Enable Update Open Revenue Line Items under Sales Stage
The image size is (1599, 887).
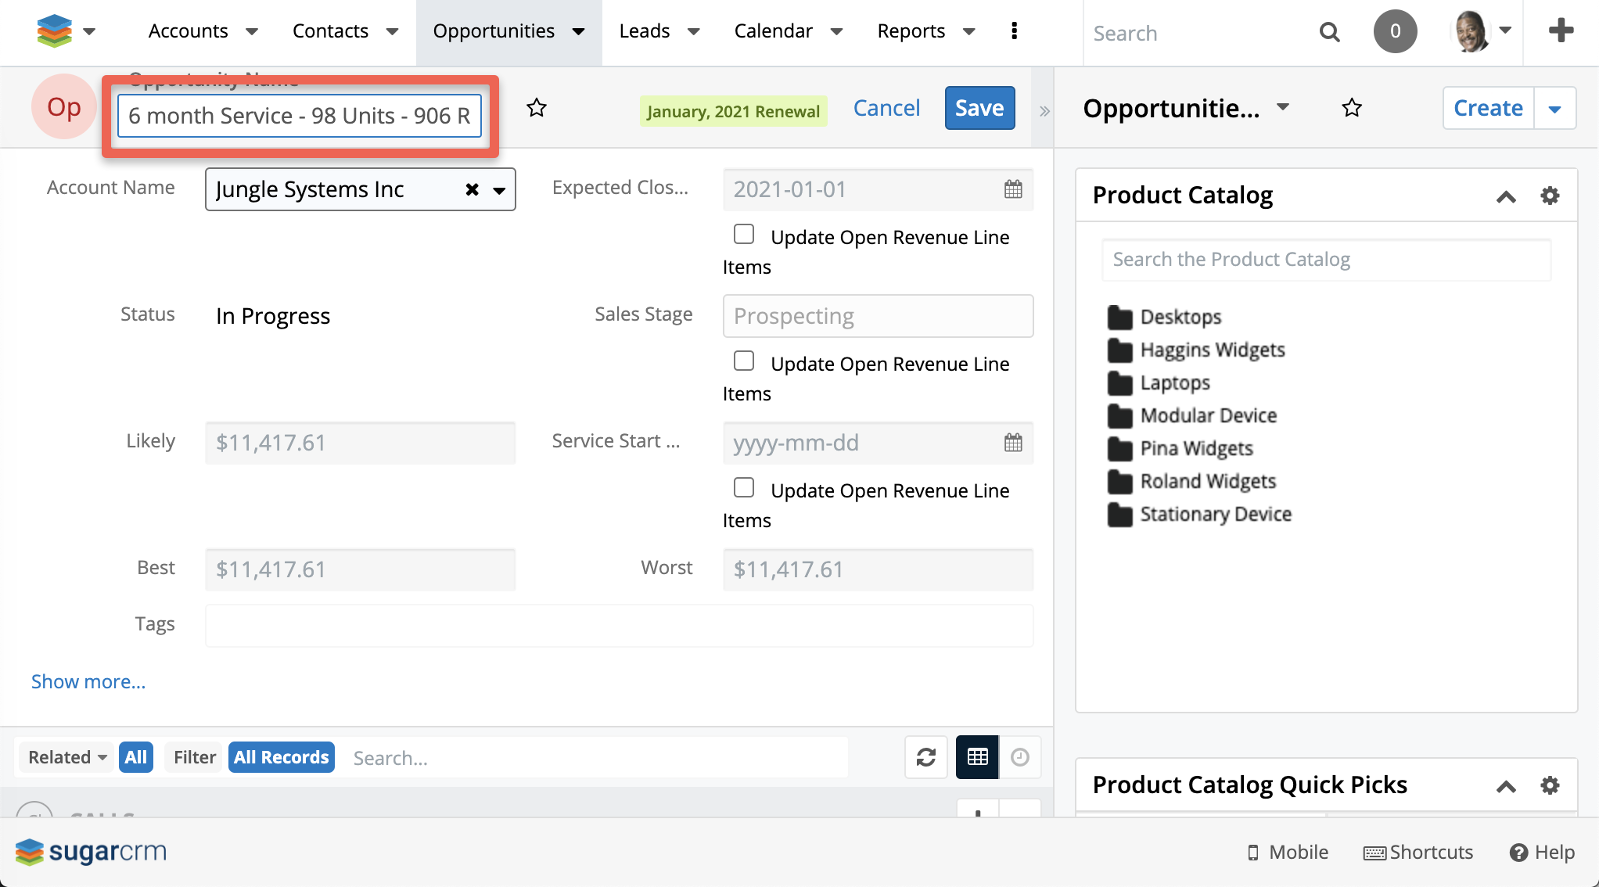(x=744, y=361)
